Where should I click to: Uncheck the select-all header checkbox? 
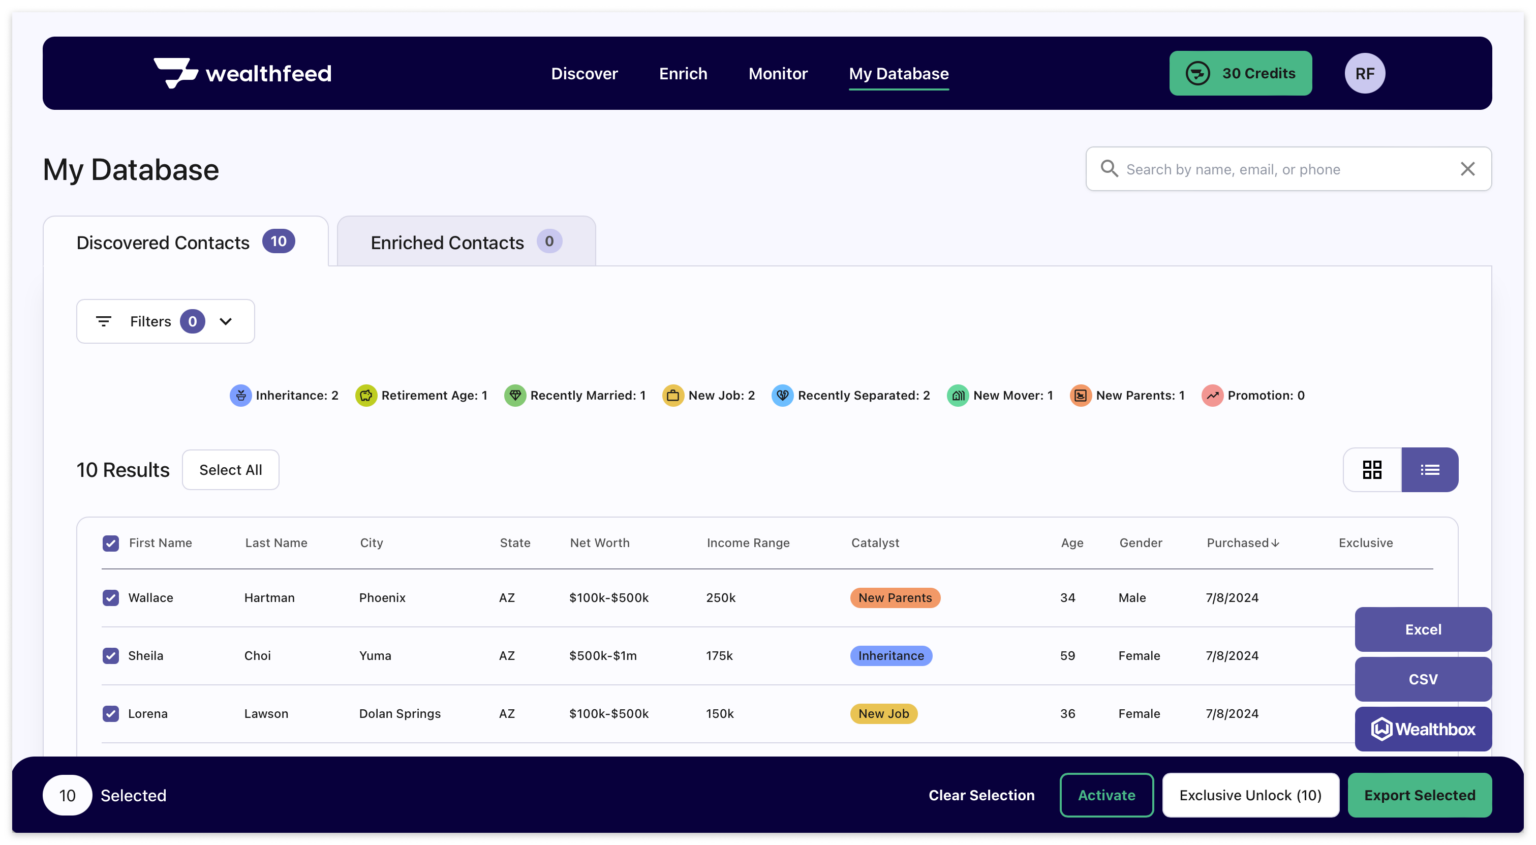click(110, 543)
